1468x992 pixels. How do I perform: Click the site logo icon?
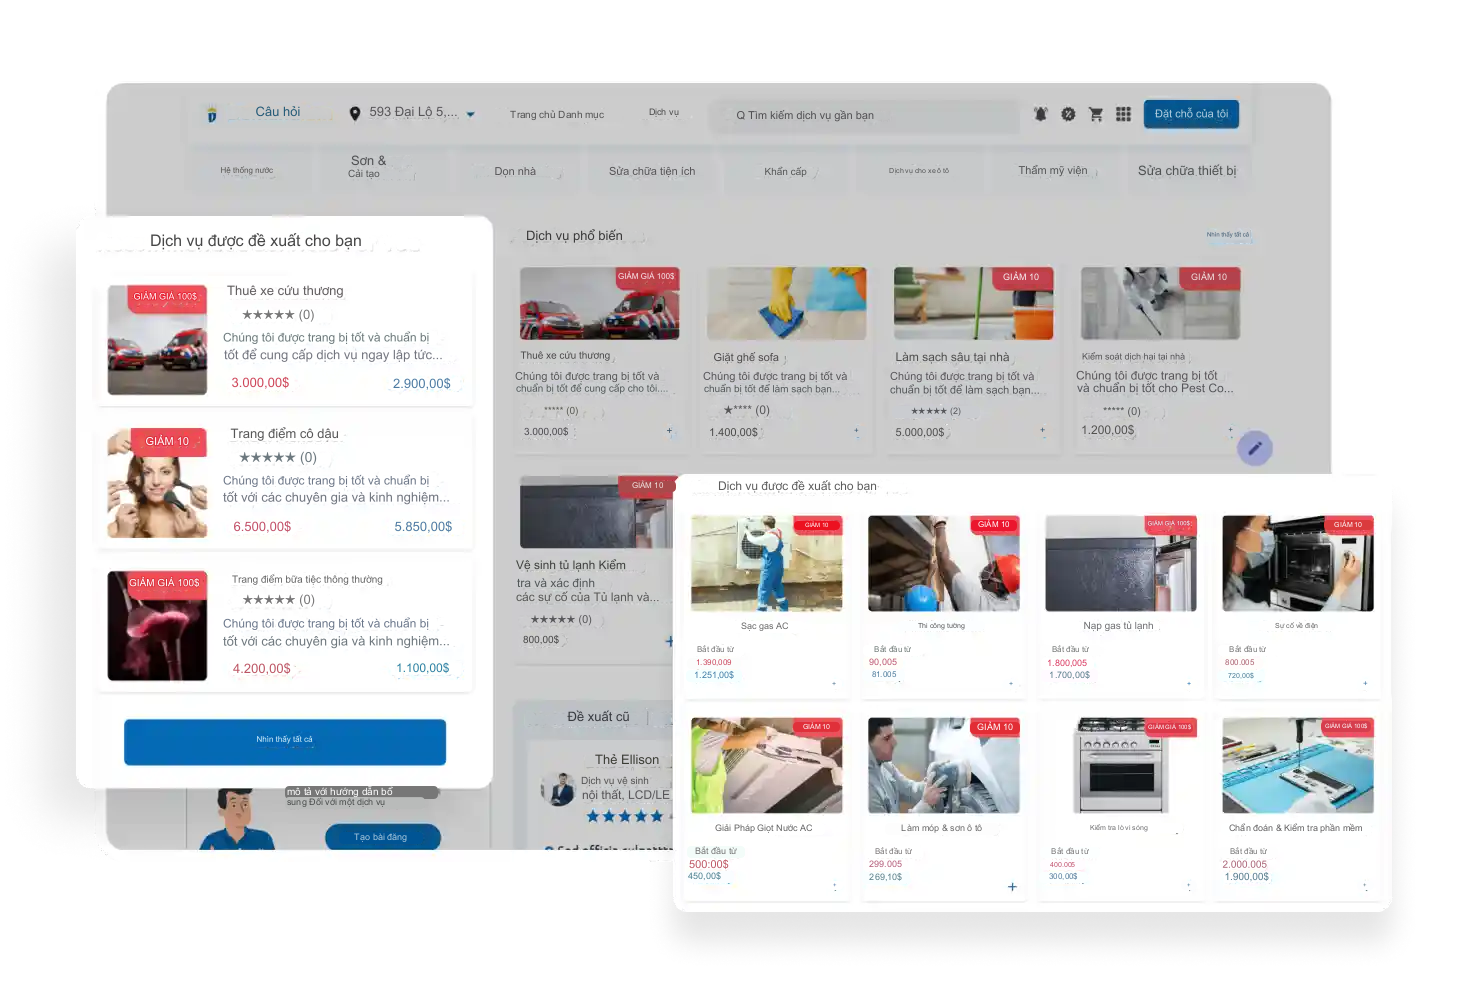click(x=211, y=114)
